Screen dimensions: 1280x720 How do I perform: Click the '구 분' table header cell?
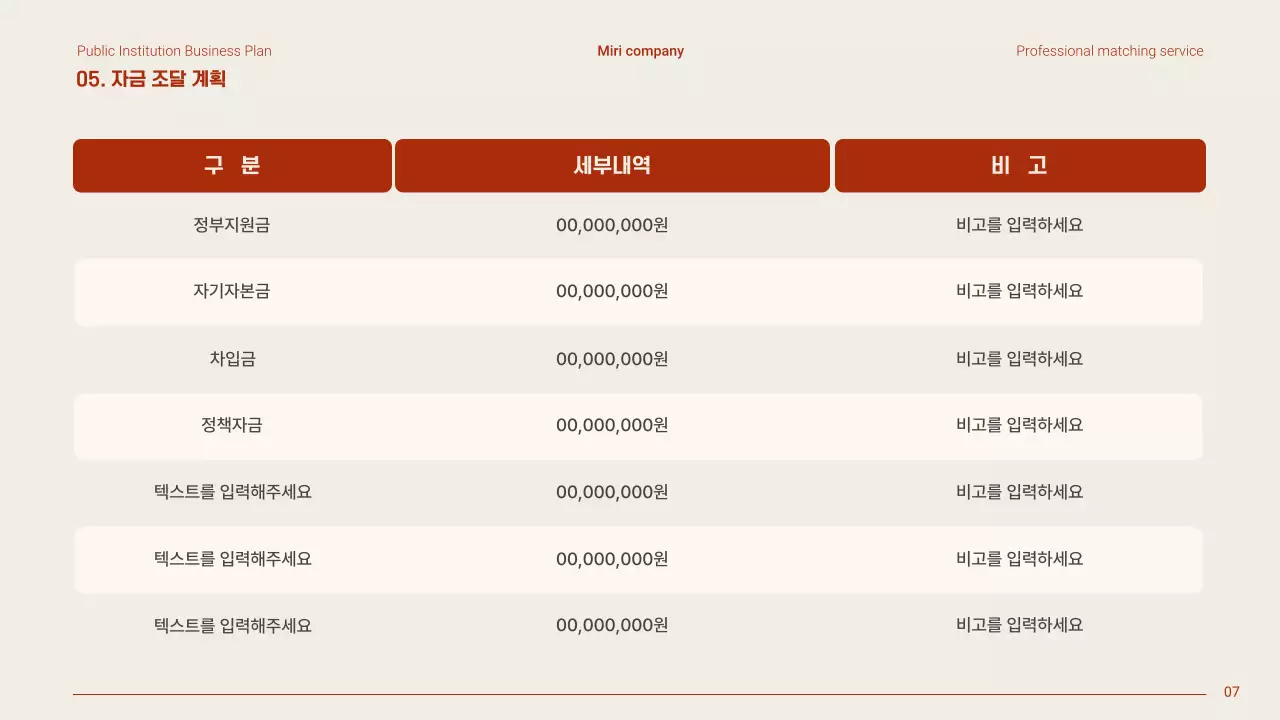(232, 165)
